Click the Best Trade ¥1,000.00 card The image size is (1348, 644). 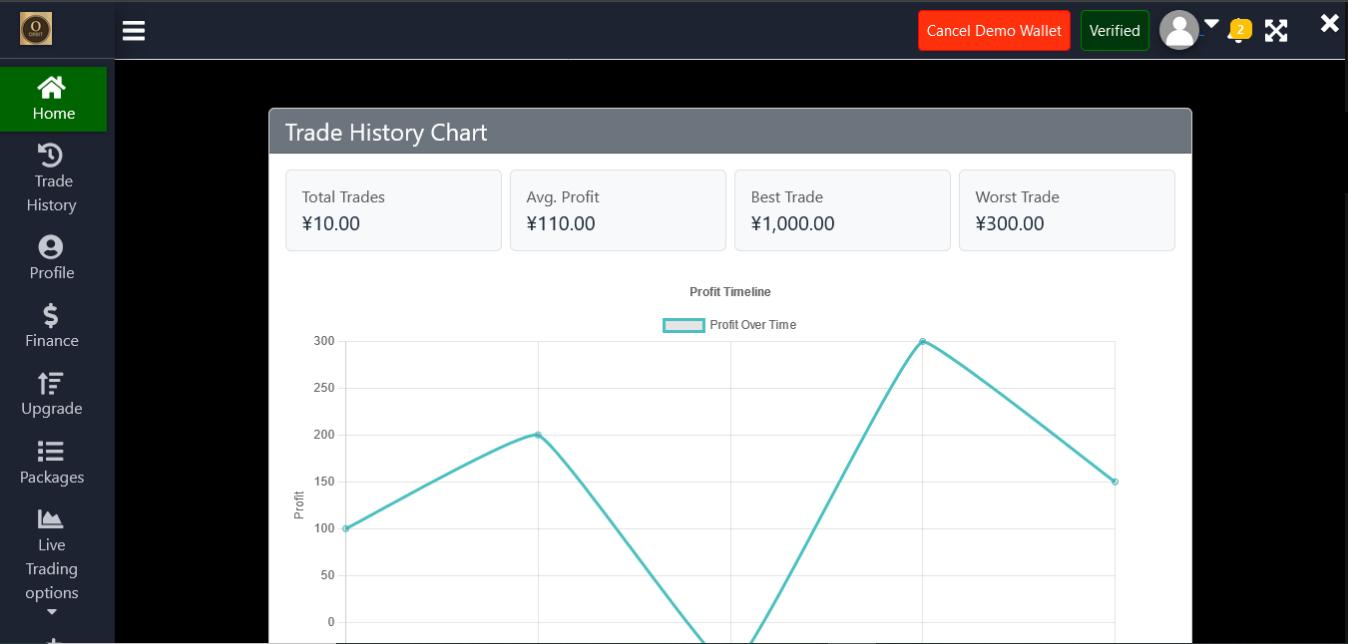[x=843, y=210]
